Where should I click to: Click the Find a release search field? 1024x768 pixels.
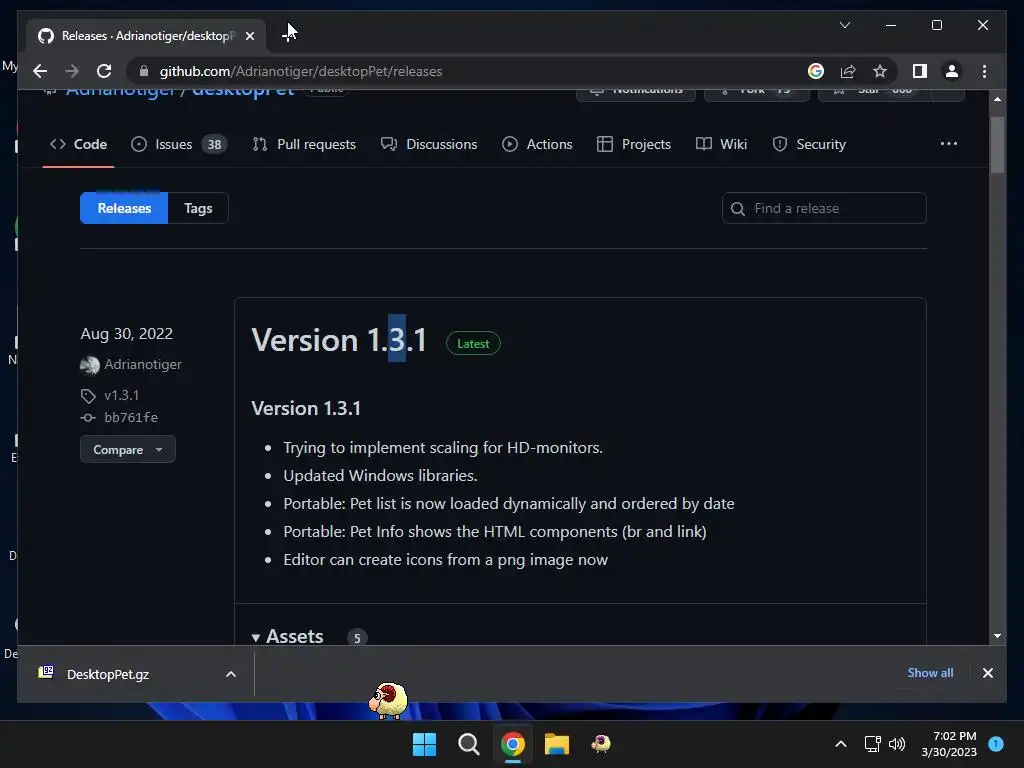click(x=824, y=208)
